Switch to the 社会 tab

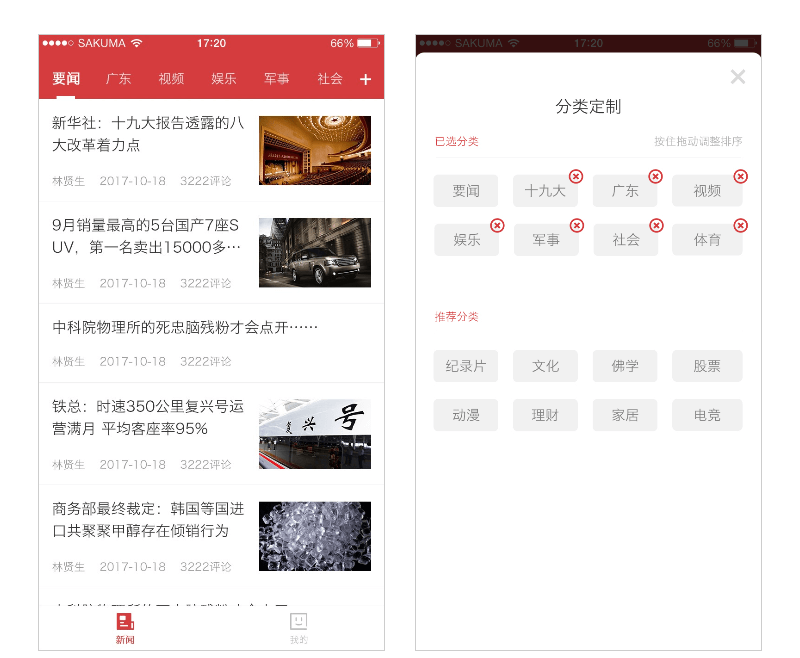(330, 79)
